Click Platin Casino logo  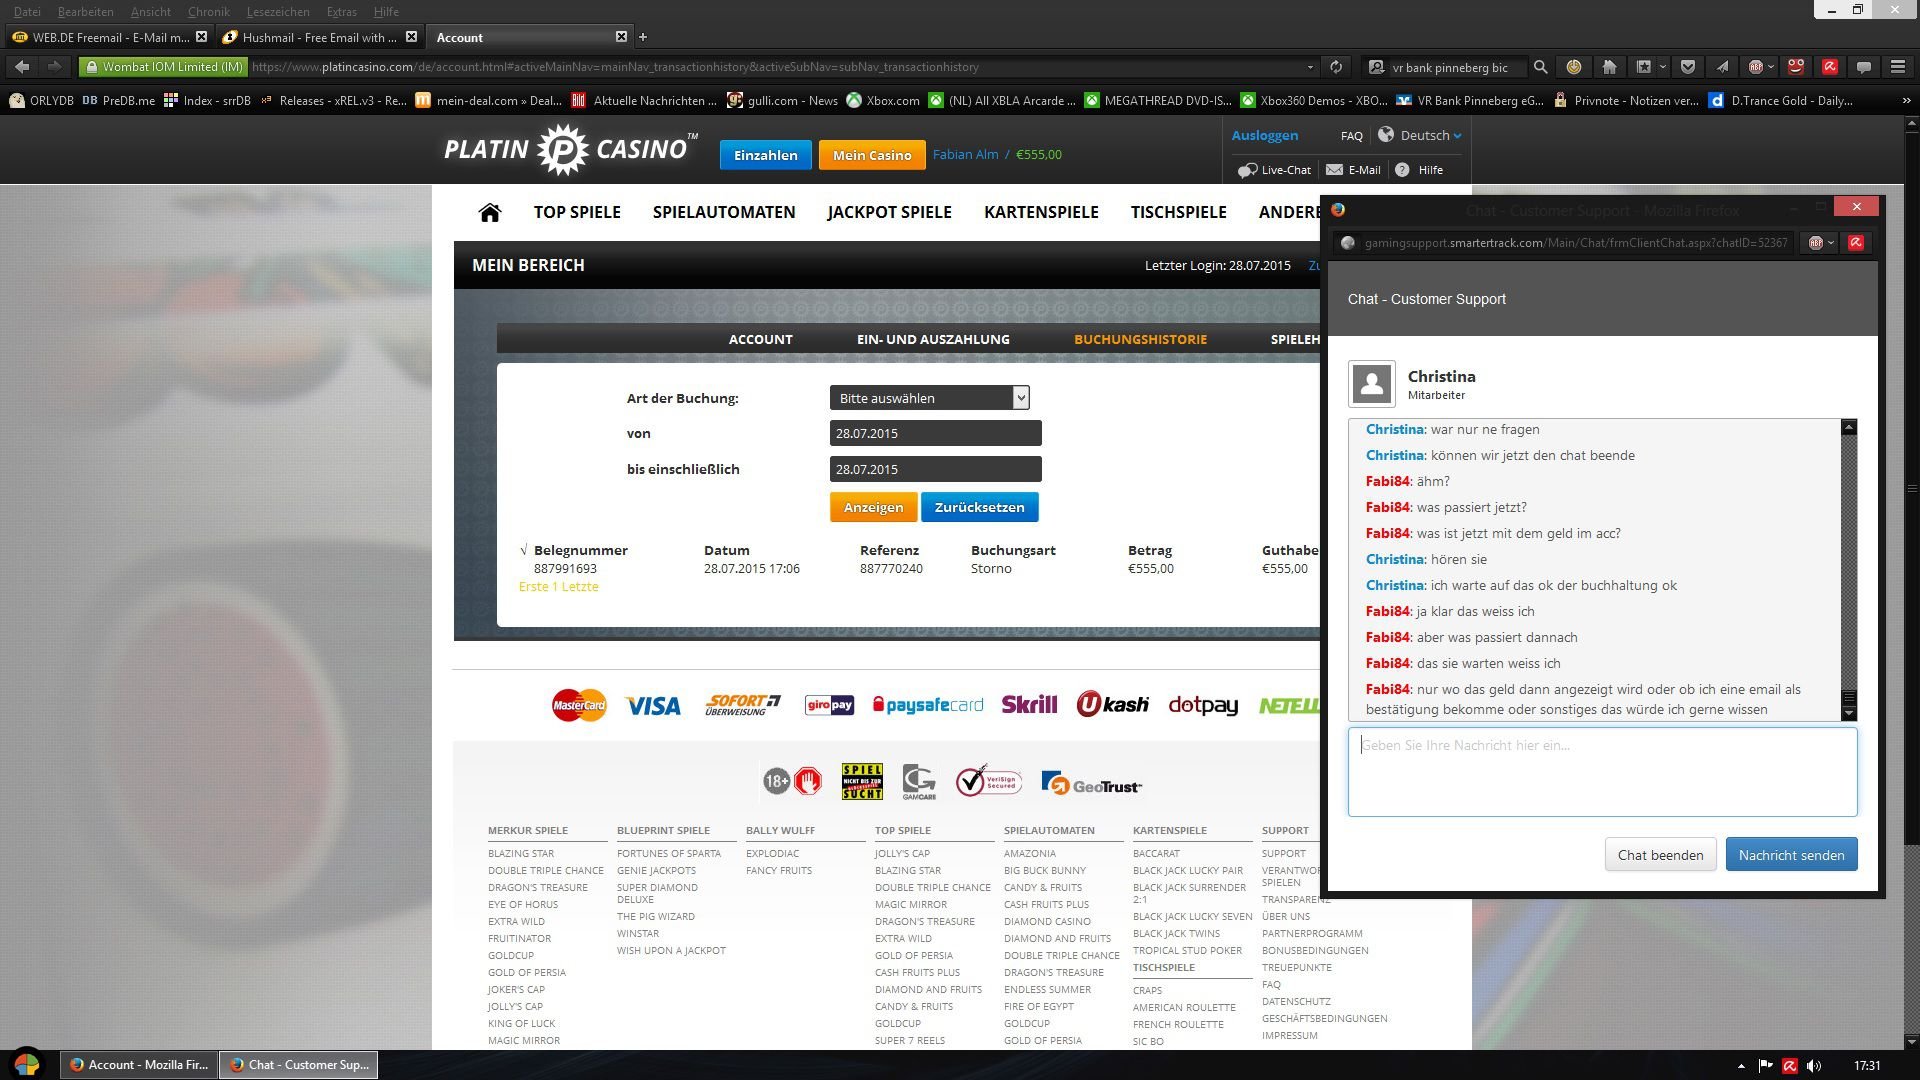click(570, 150)
